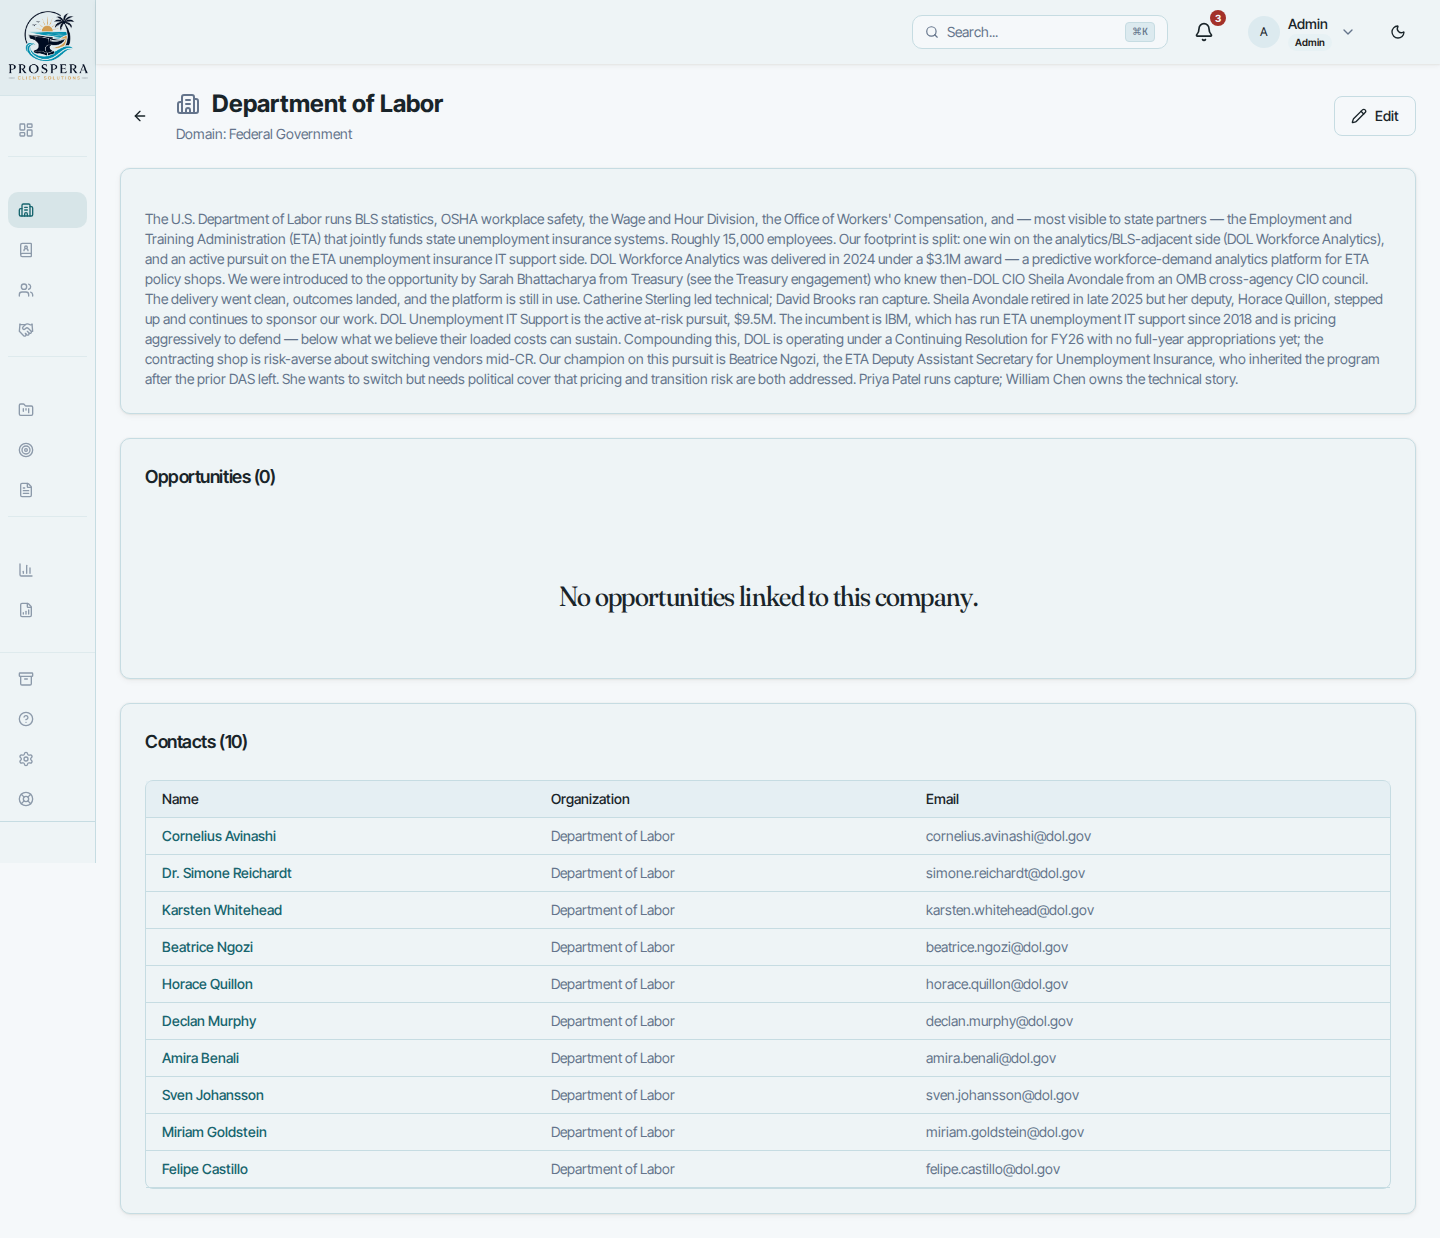1440x1238 pixels.
Task: Click the search magnifier icon
Action: [932, 32]
